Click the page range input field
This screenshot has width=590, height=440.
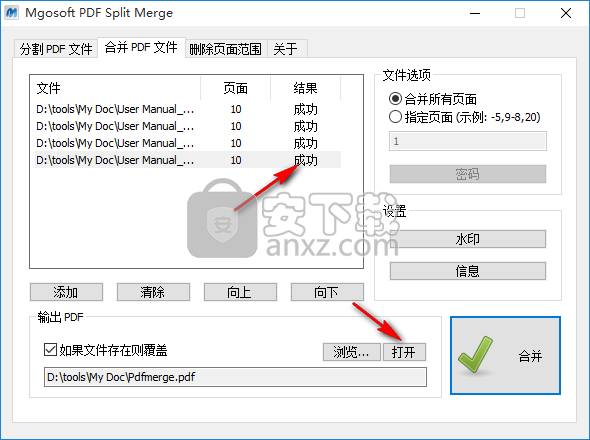tap(468, 141)
